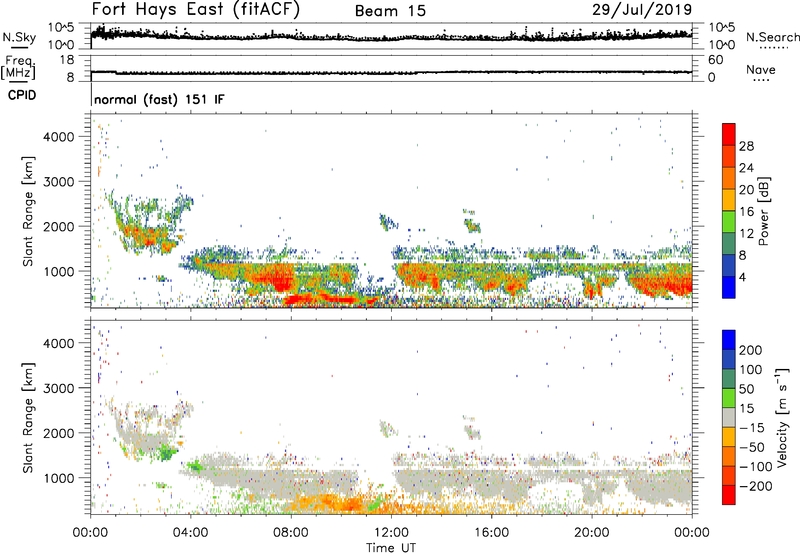Select the date text "29/Jul/2019"
The image size is (800, 554).
(642, 10)
